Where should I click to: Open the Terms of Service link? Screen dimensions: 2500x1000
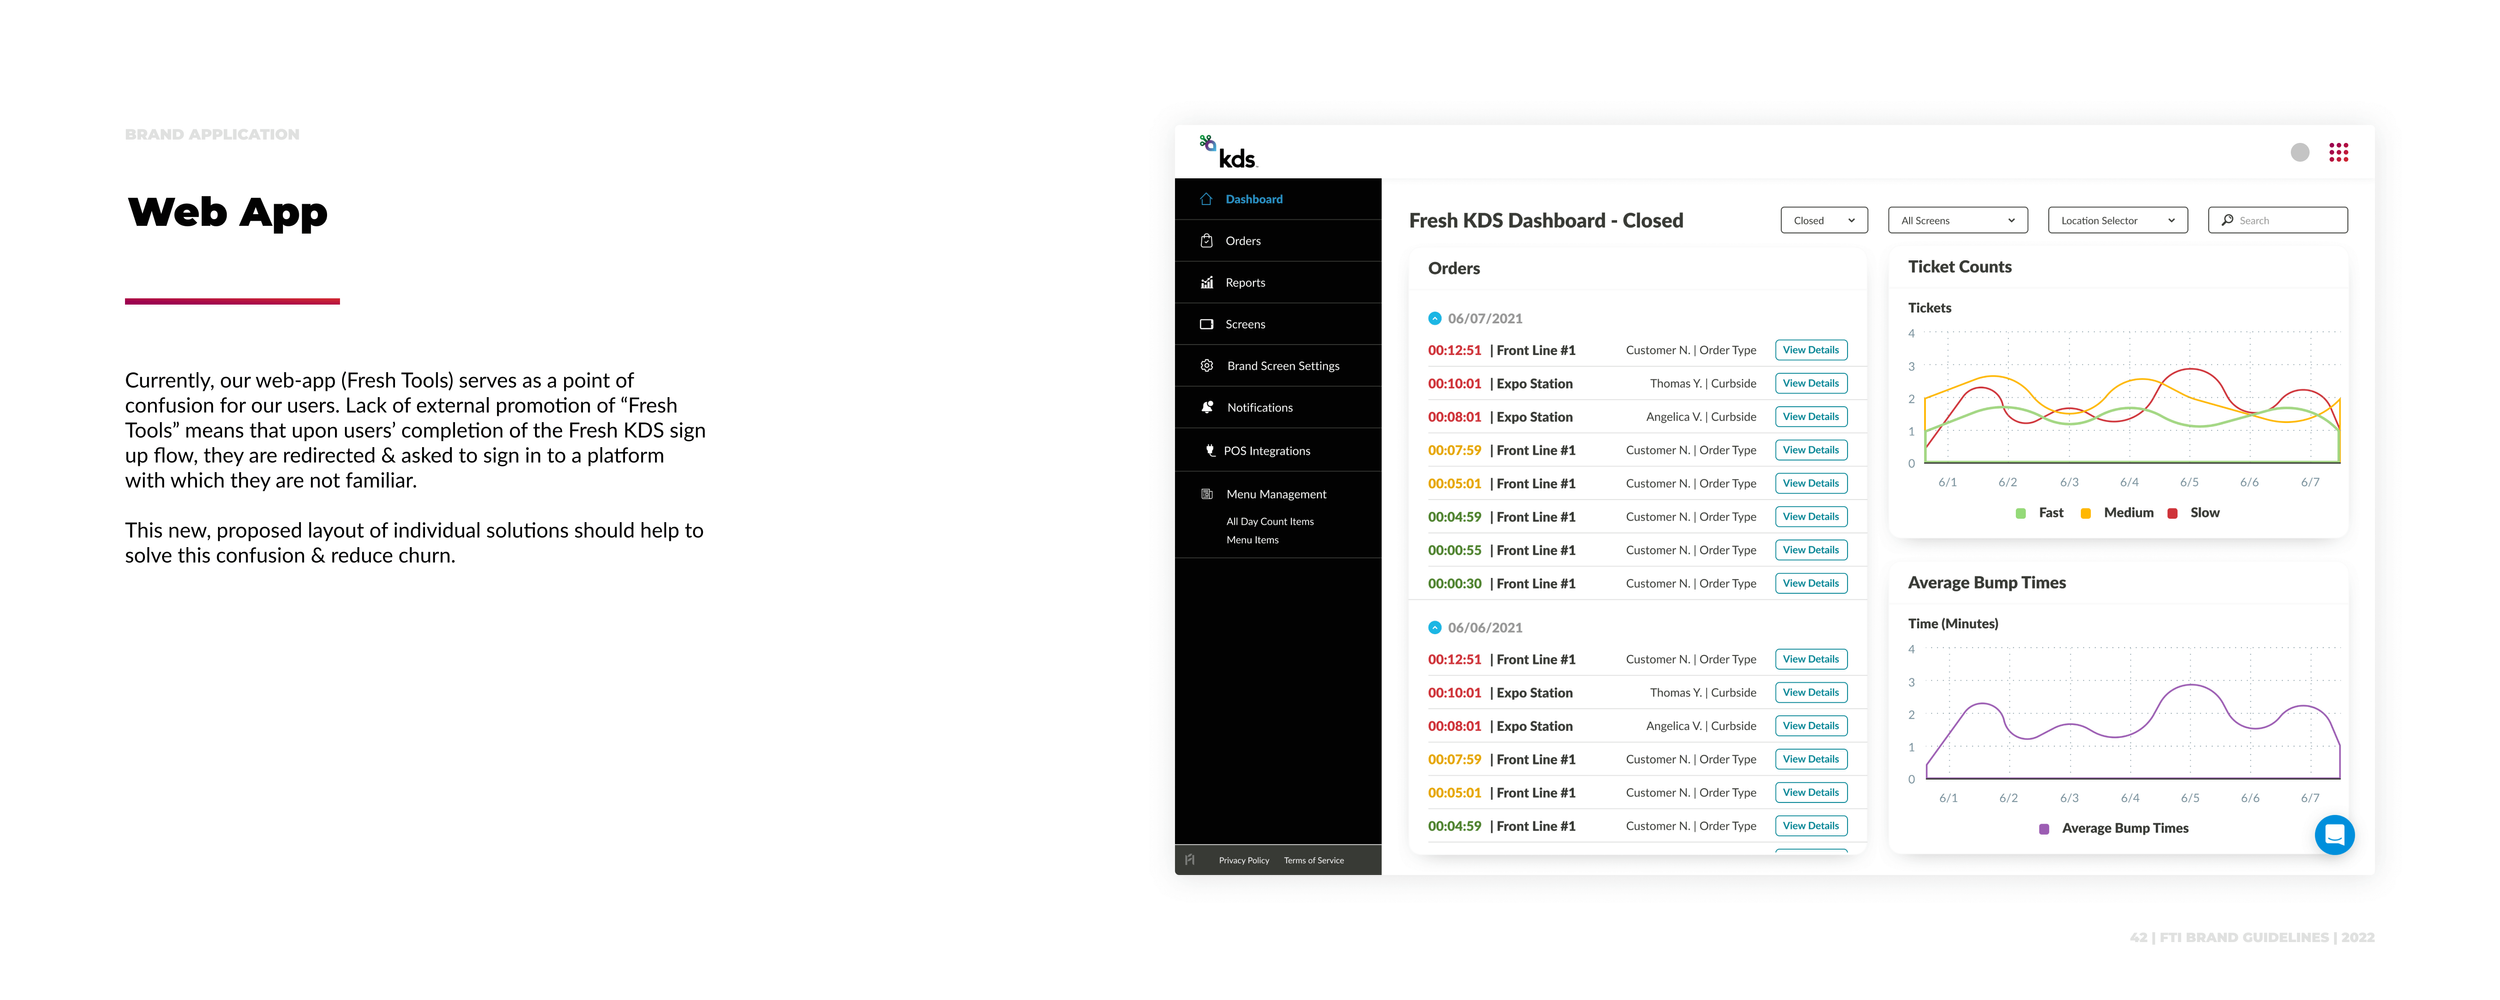1314,860
